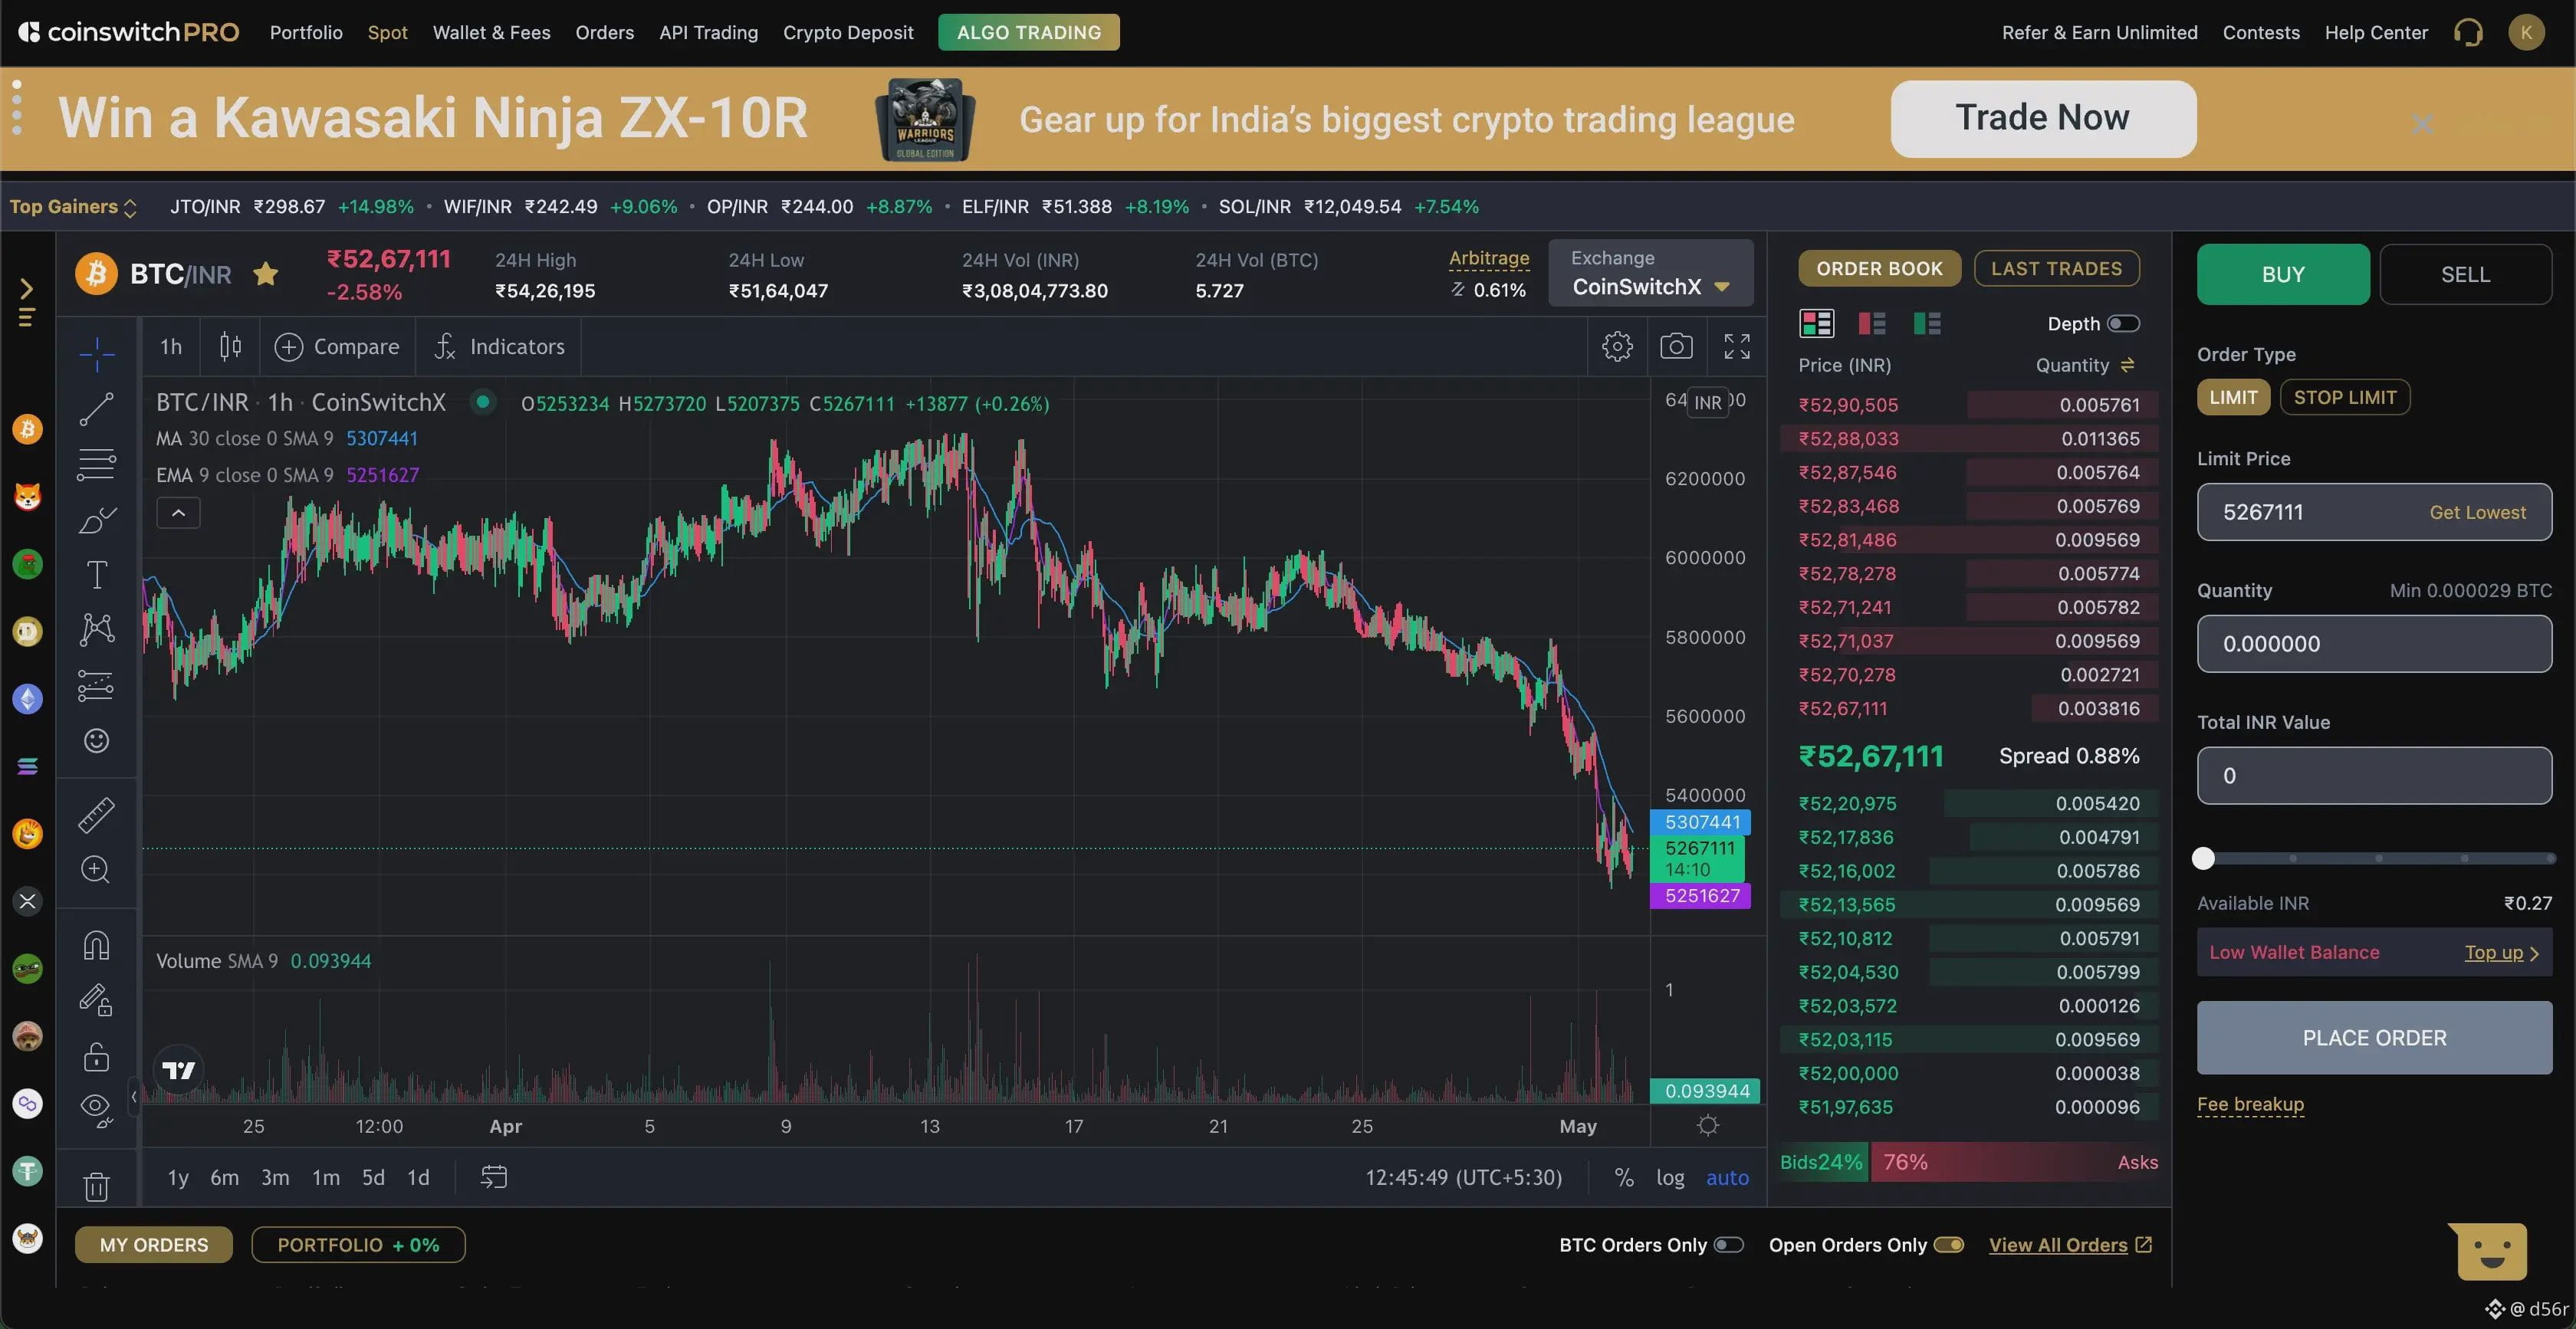Open the CoinSwitchX exchange dropdown
This screenshot has height=1329, width=2576.
1650,287
